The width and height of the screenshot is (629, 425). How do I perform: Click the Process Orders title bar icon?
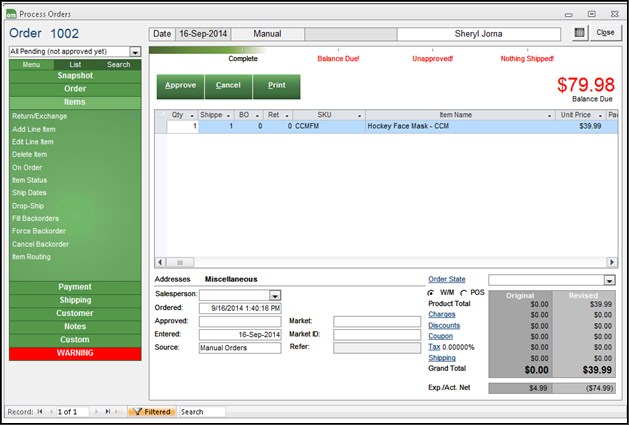(x=9, y=13)
